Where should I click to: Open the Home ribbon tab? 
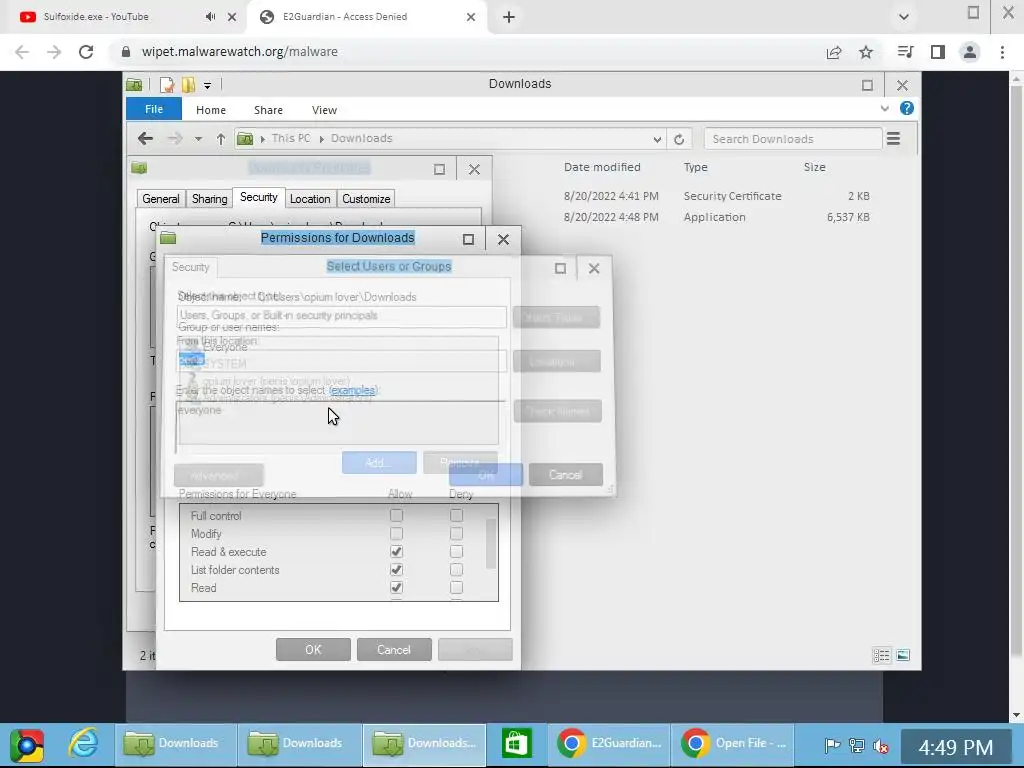211,110
